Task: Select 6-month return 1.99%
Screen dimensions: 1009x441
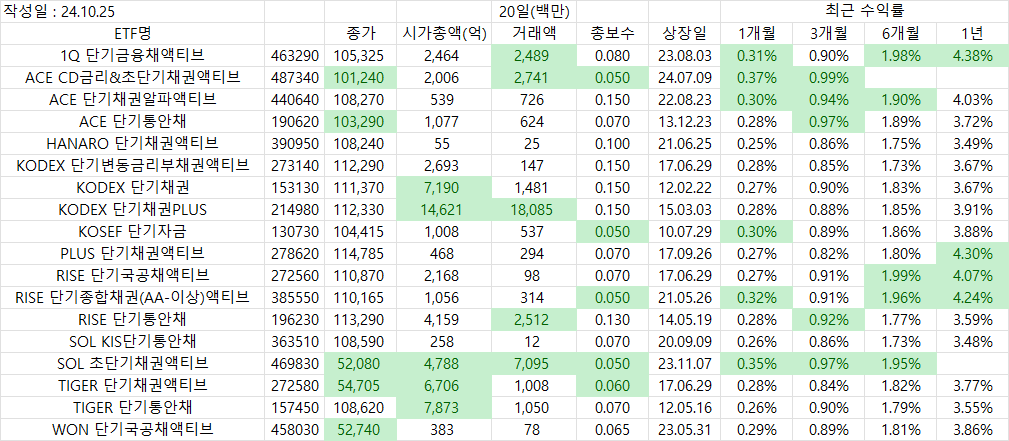Action: click(900, 276)
